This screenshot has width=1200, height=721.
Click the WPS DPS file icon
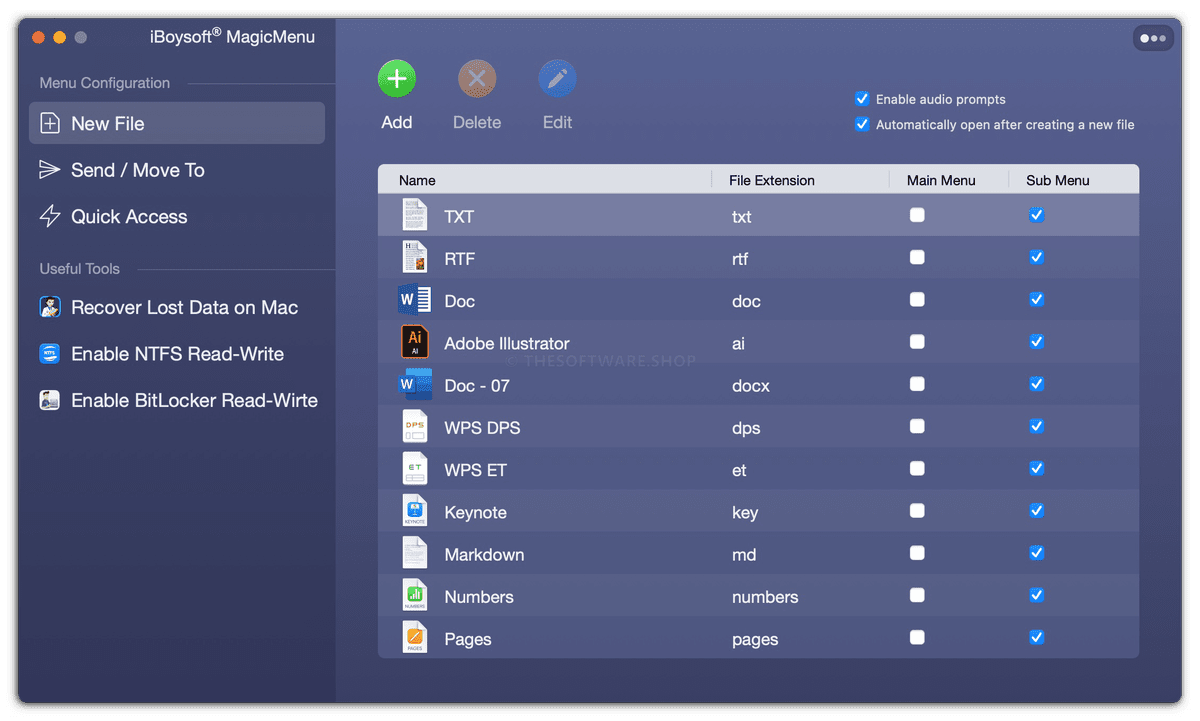pyautogui.click(x=414, y=427)
